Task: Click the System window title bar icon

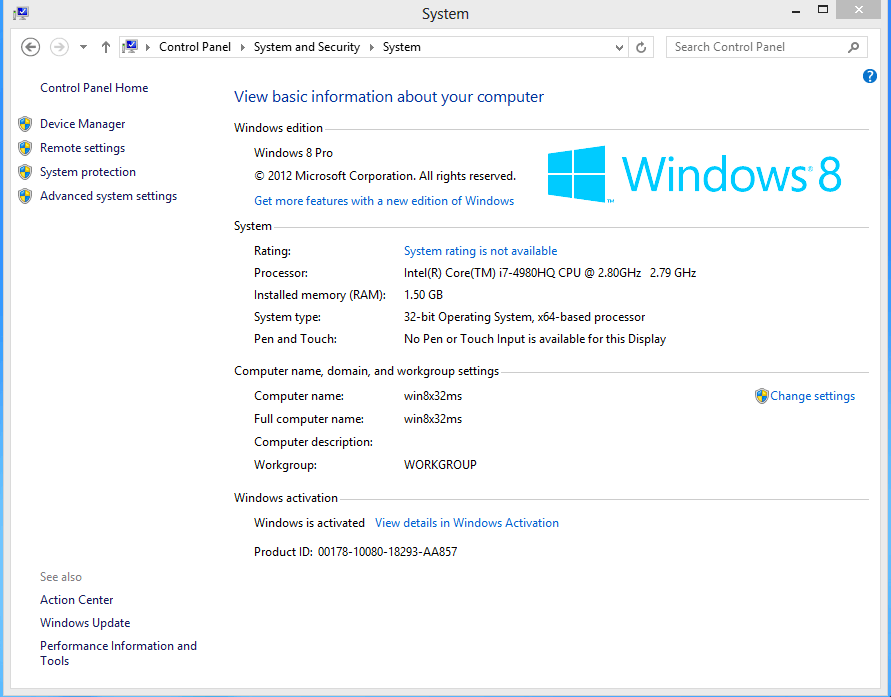Action: pos(21,12)
